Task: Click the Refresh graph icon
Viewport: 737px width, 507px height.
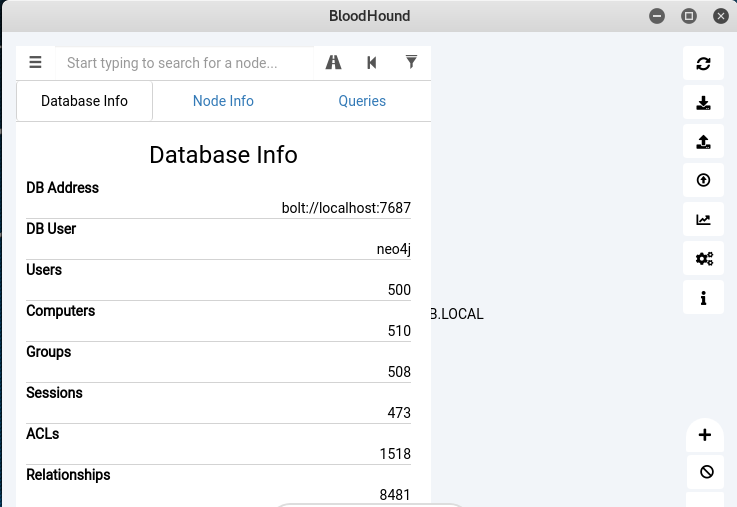Action: (x=704, y=64)
